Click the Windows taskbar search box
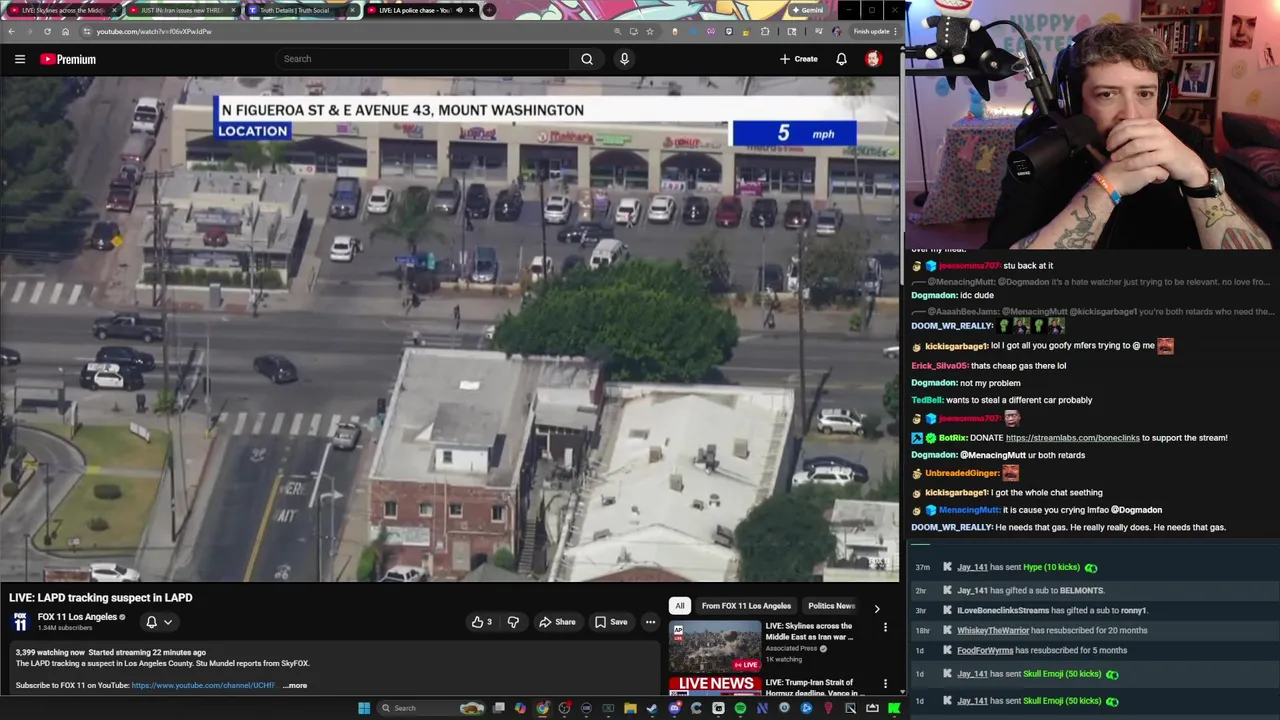1280x720 pixels. pos(432,708)
